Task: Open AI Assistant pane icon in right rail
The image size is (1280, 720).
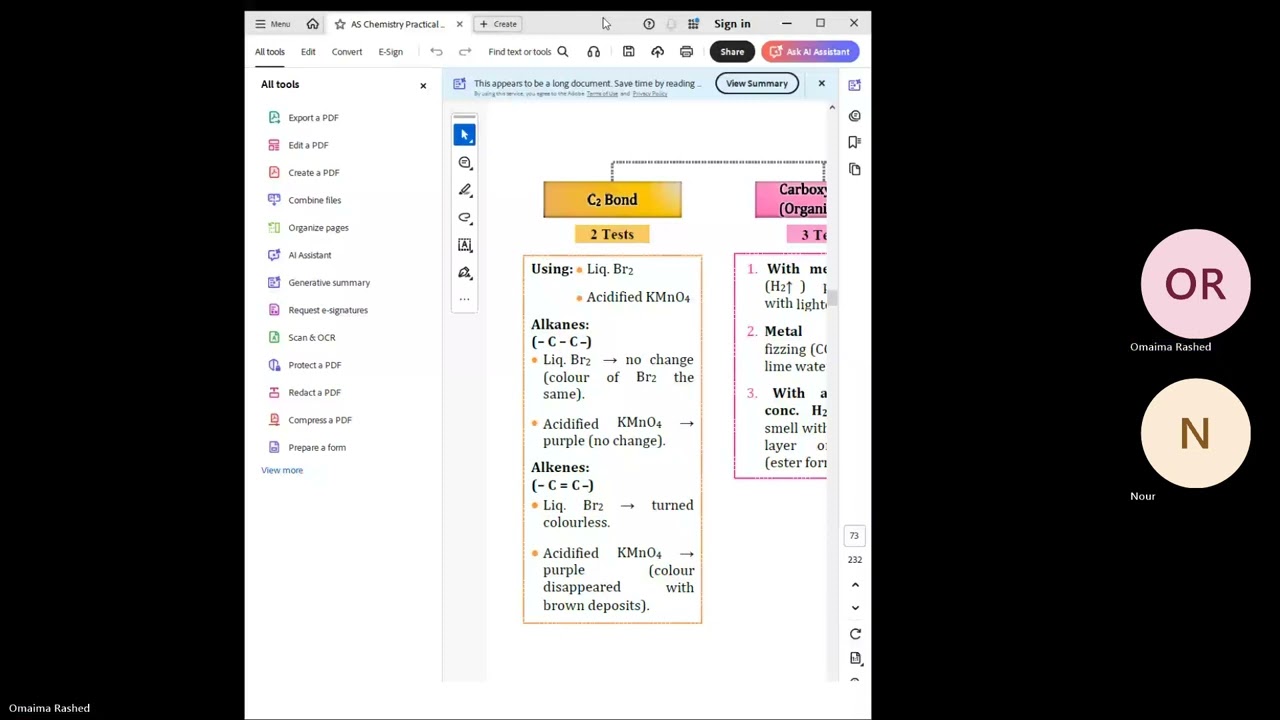Action: [855, 86]
